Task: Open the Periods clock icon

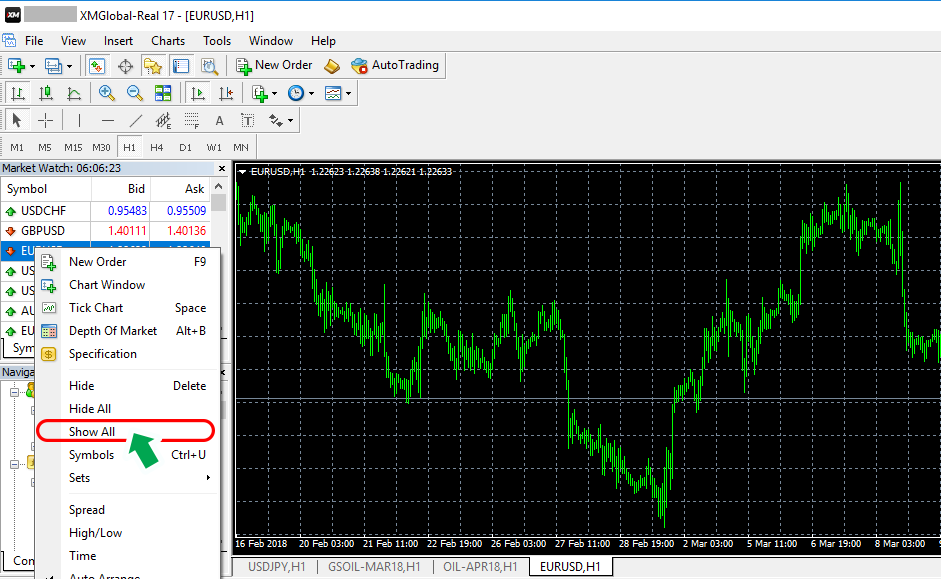Action: (x=296, y=93)
